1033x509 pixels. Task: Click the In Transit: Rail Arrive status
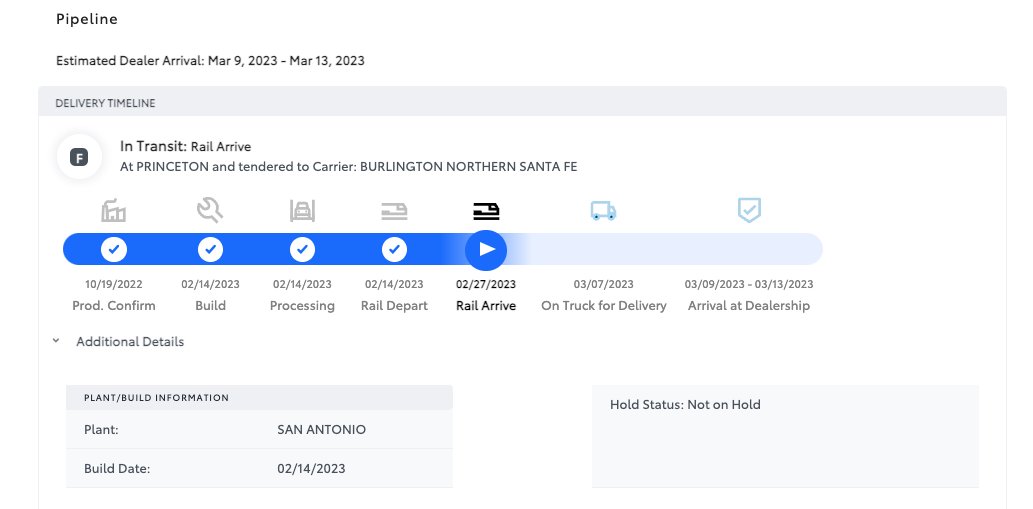tap(185, 146)
